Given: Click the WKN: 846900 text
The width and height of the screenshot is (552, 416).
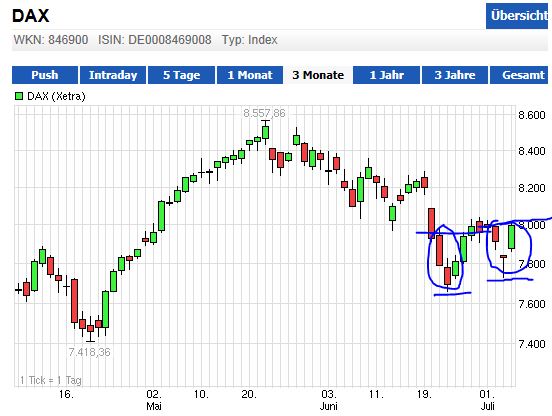Looking at the screenshot, I should coord(51,40).
